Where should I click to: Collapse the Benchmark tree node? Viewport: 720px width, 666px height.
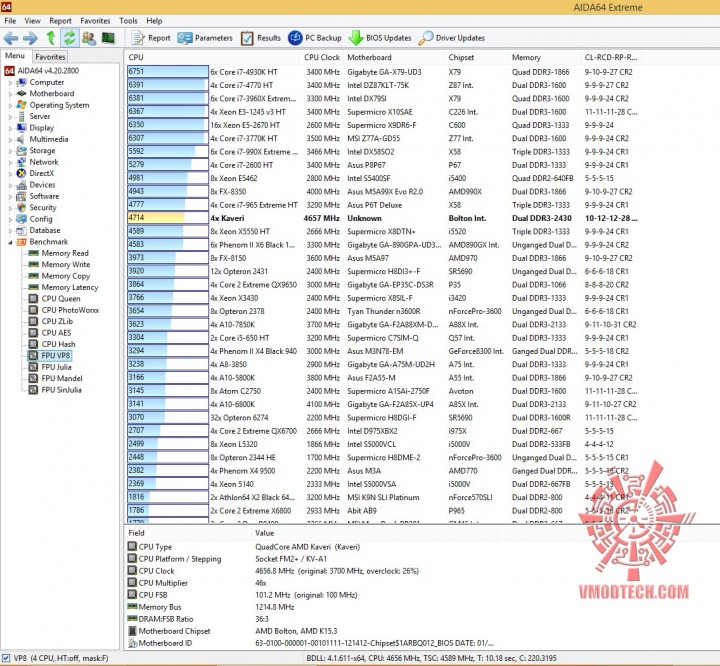pos(10,242)
